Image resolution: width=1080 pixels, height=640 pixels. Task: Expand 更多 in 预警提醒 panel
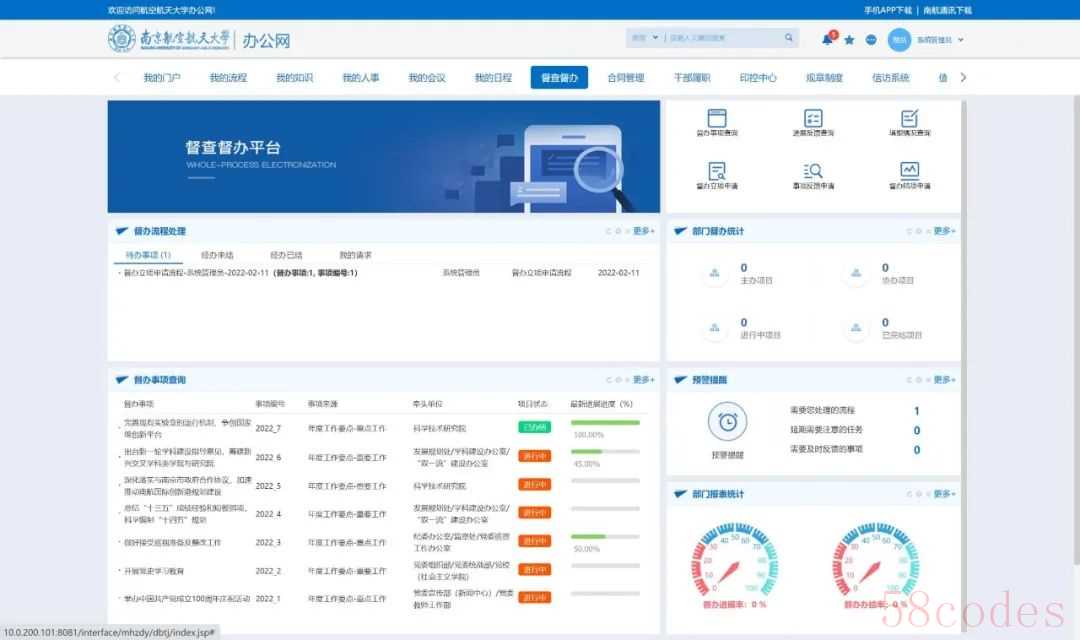point(944,380)
